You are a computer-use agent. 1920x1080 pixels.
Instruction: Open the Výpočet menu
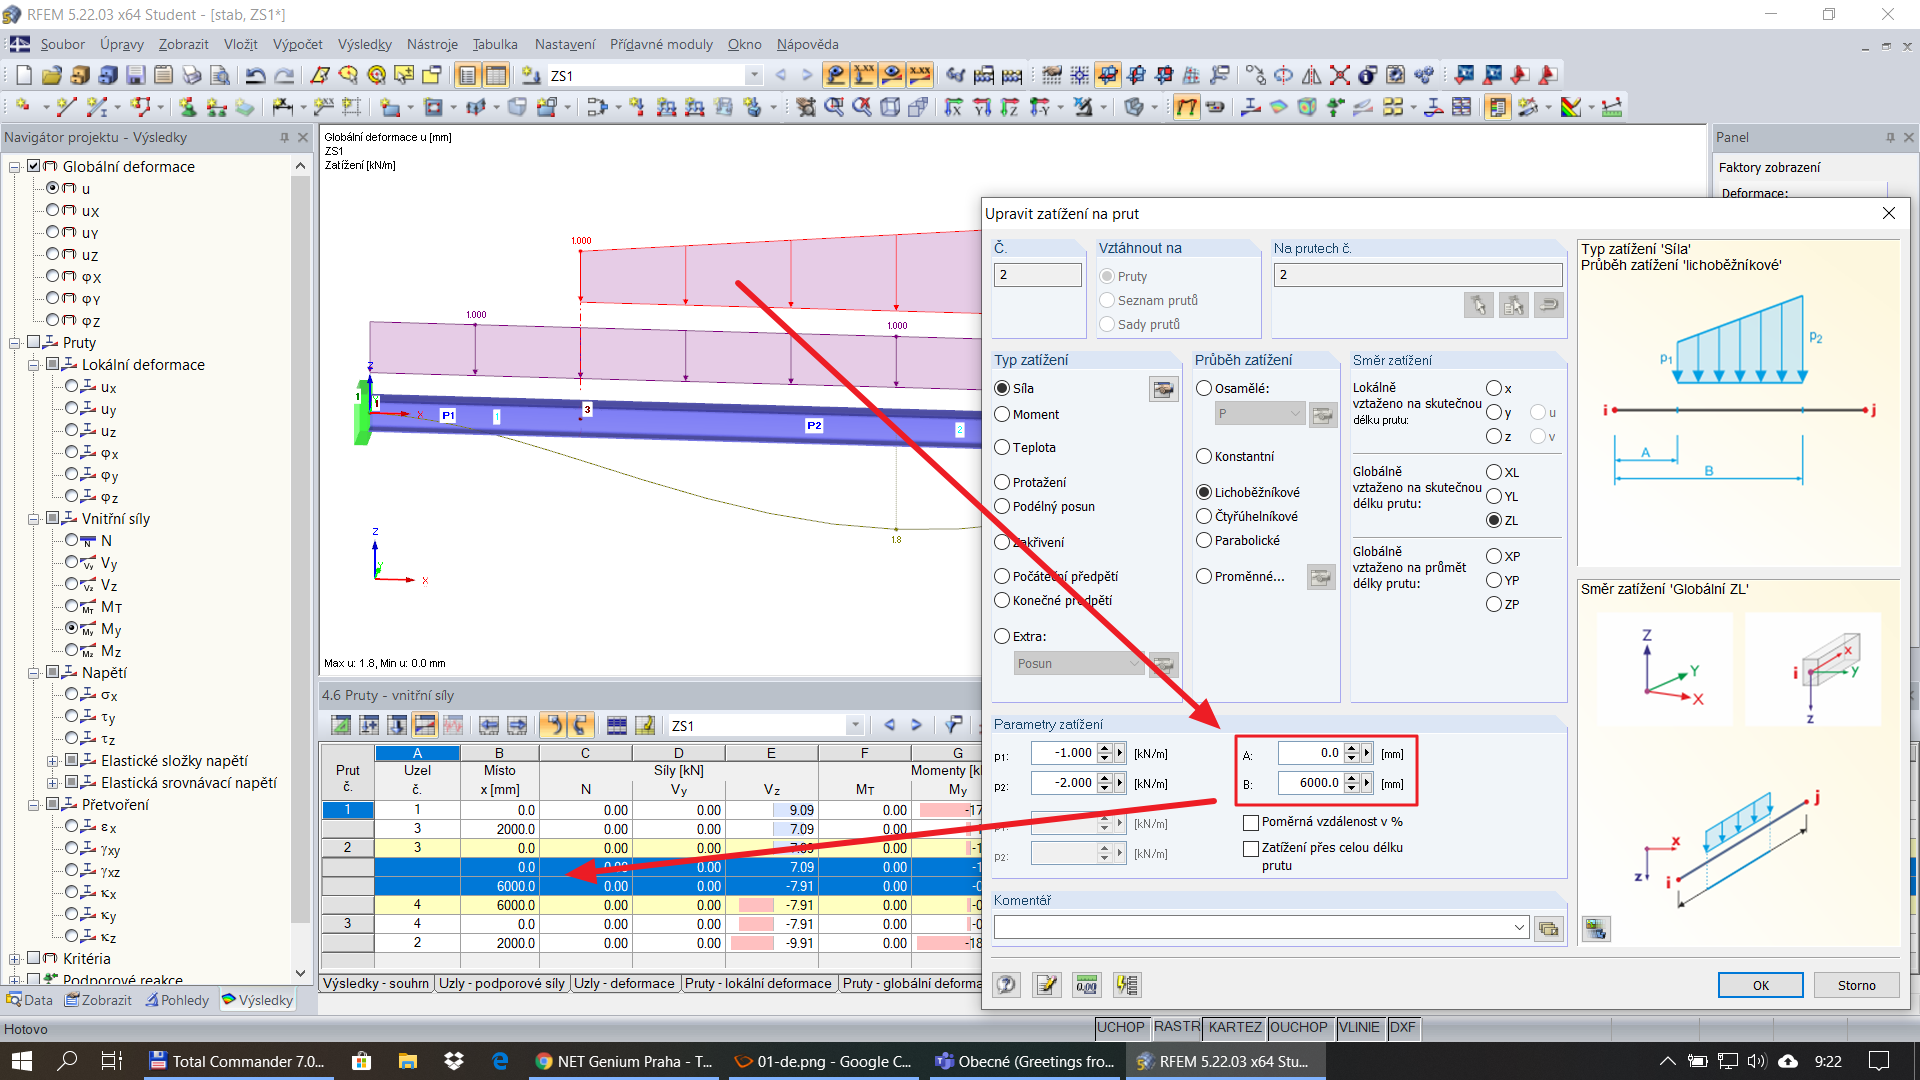pos(297,44)
